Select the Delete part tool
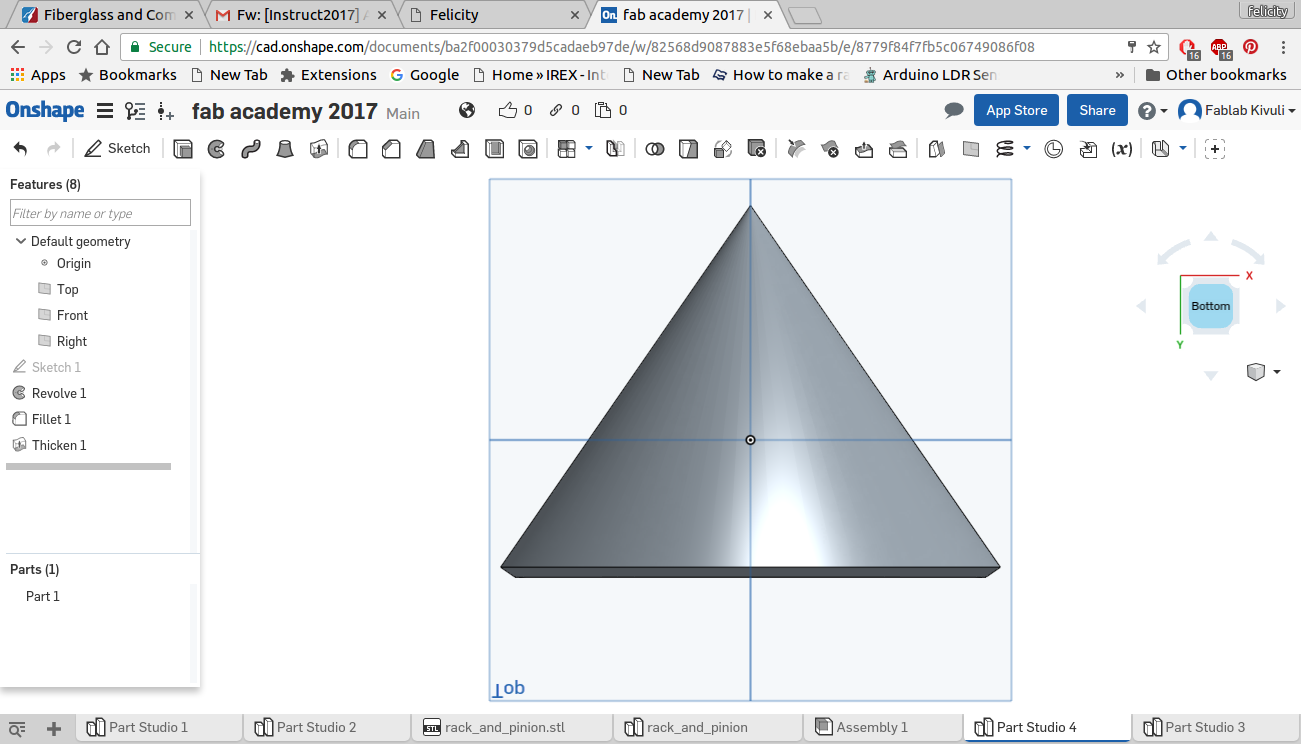 coord(756,149)
